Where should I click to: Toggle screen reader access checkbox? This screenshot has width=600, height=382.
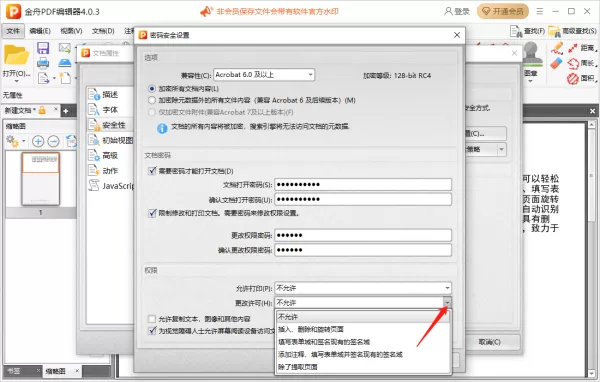tap(152, 330)
